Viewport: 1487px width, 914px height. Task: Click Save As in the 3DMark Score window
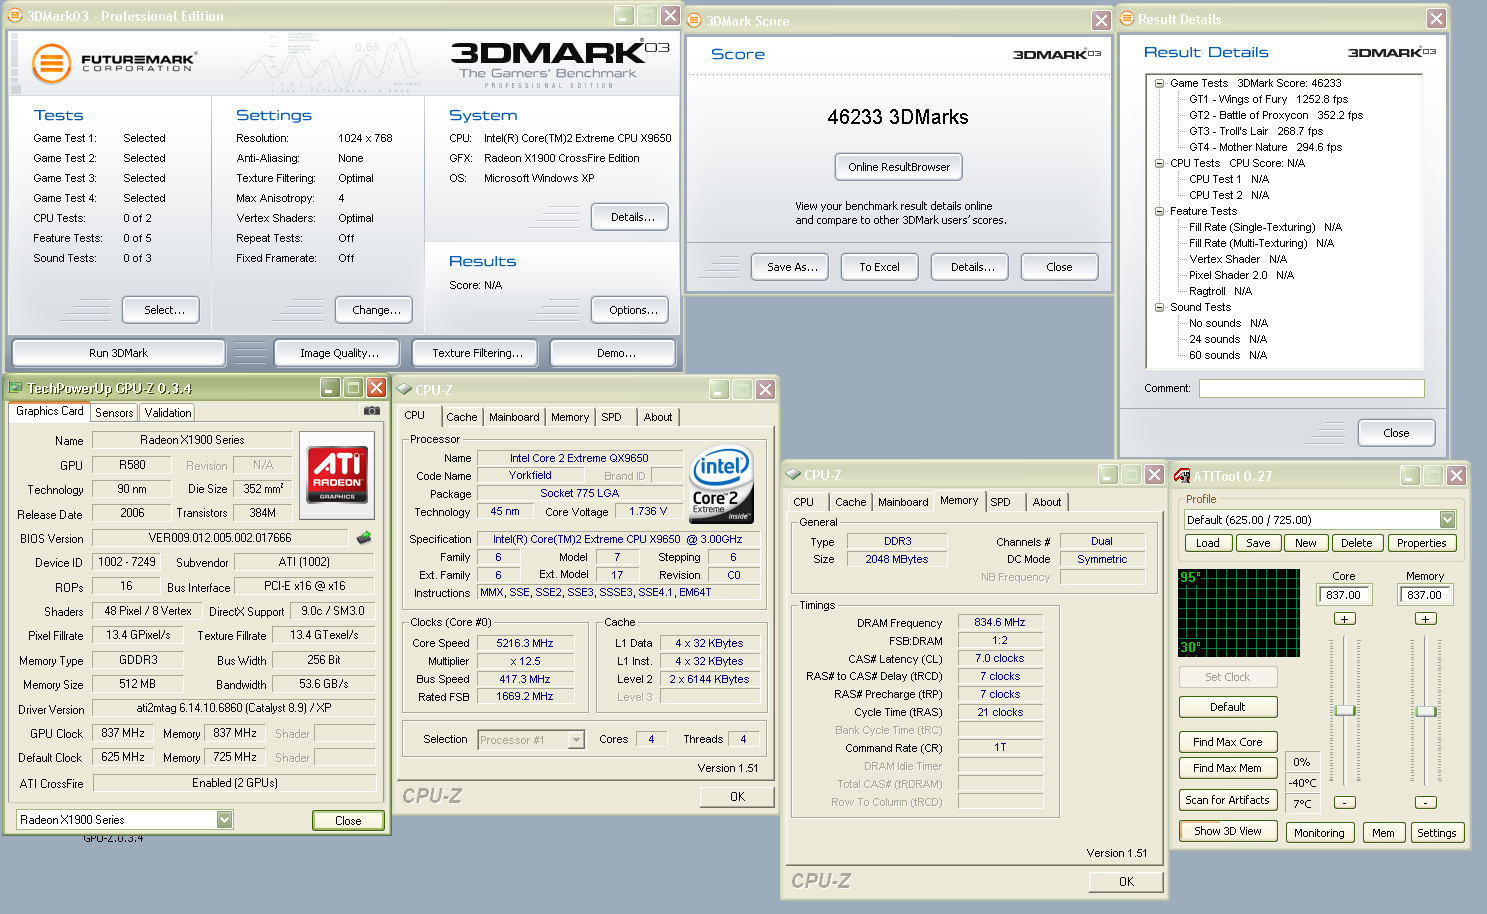tap(792, 267)
